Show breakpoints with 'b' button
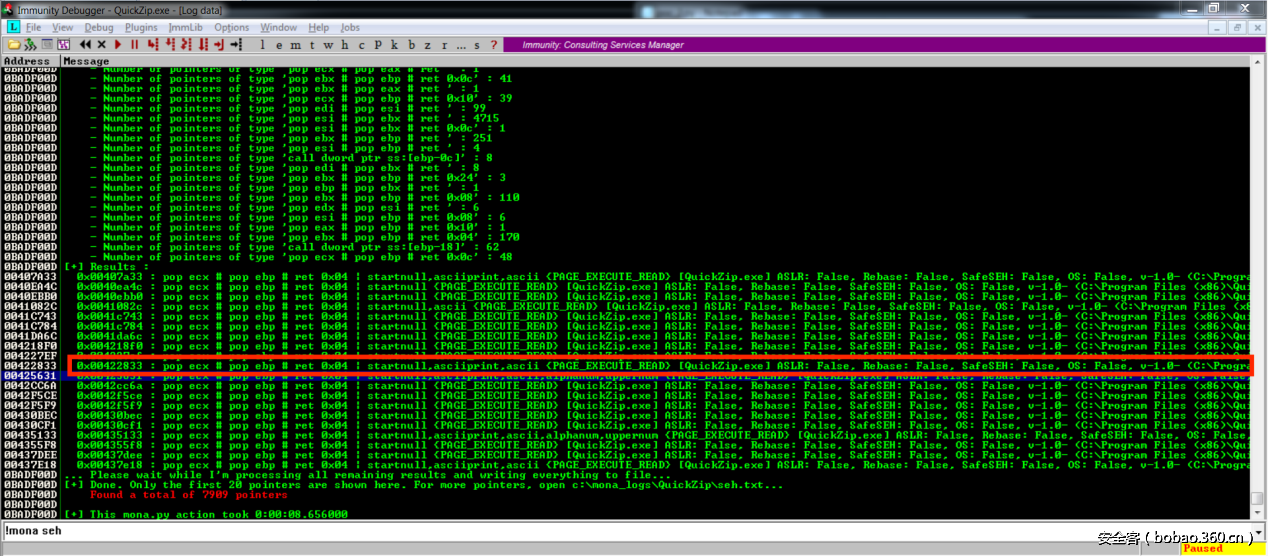 coord(411,45)
